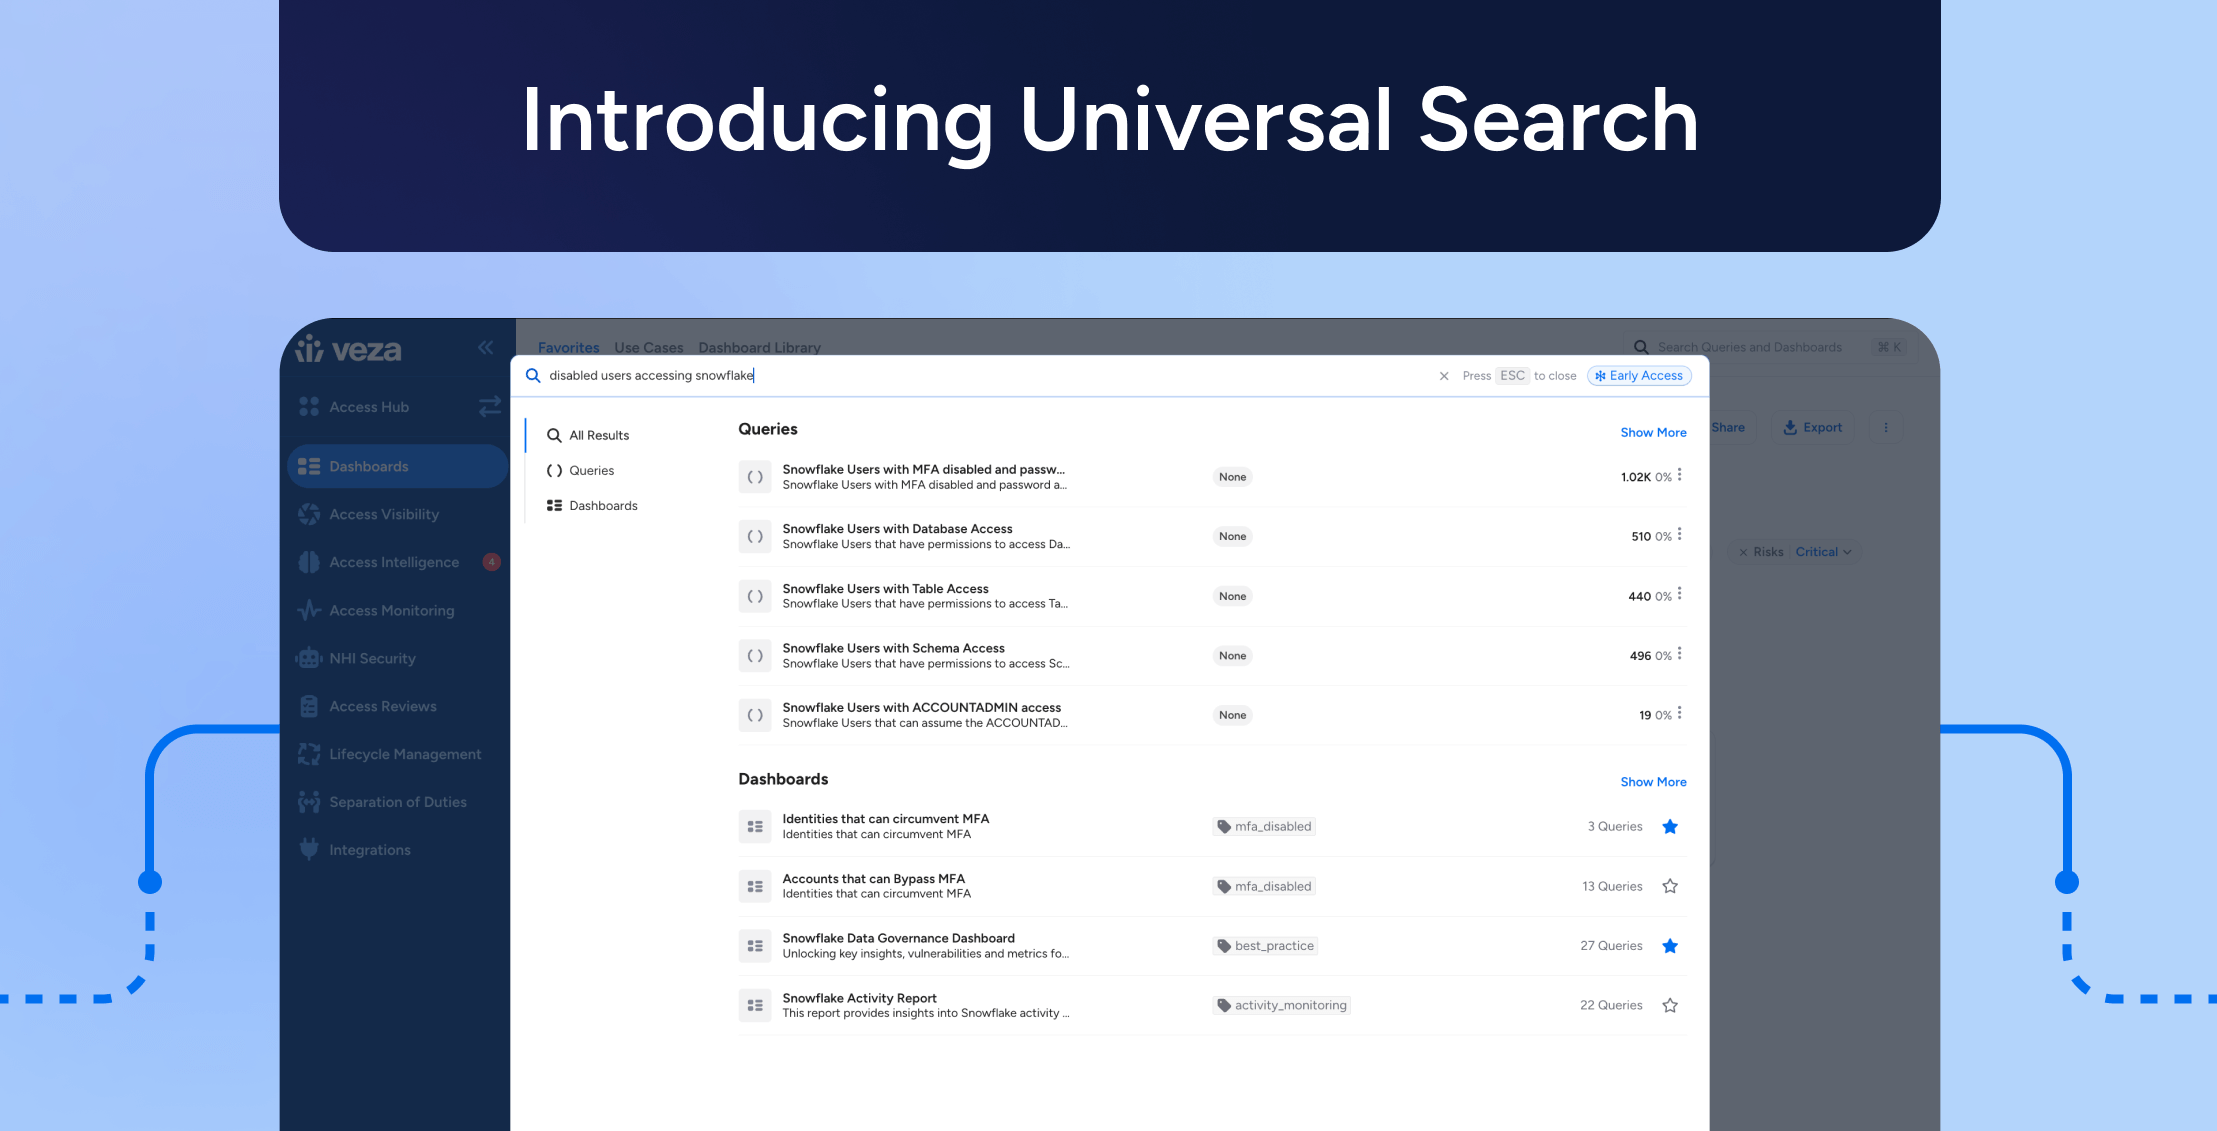Image resolution: width=2217 pixels, height=1131 pixels.
Task: Click the Access Intelligence notification badge
Action: click(491, 562)
